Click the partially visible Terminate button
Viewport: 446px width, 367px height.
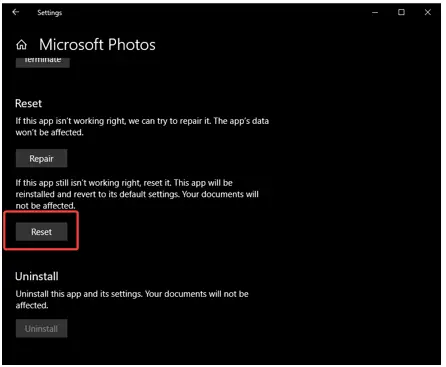click(x=43, y=62)
